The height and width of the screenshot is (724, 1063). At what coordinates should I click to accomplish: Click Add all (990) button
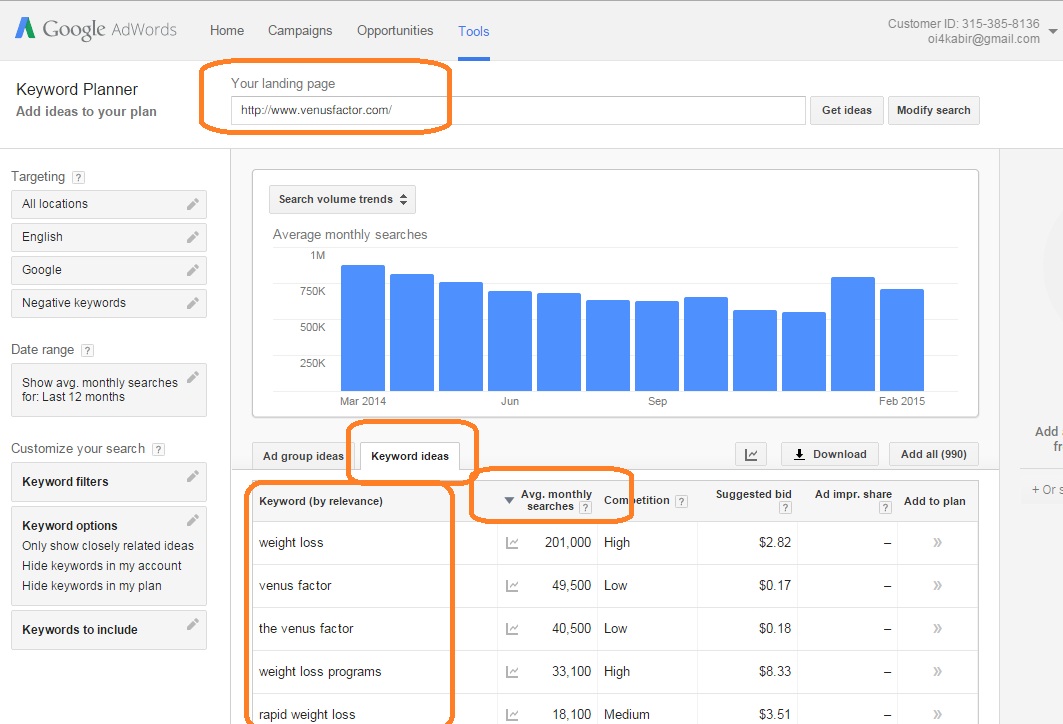click(x=934, y=454)
